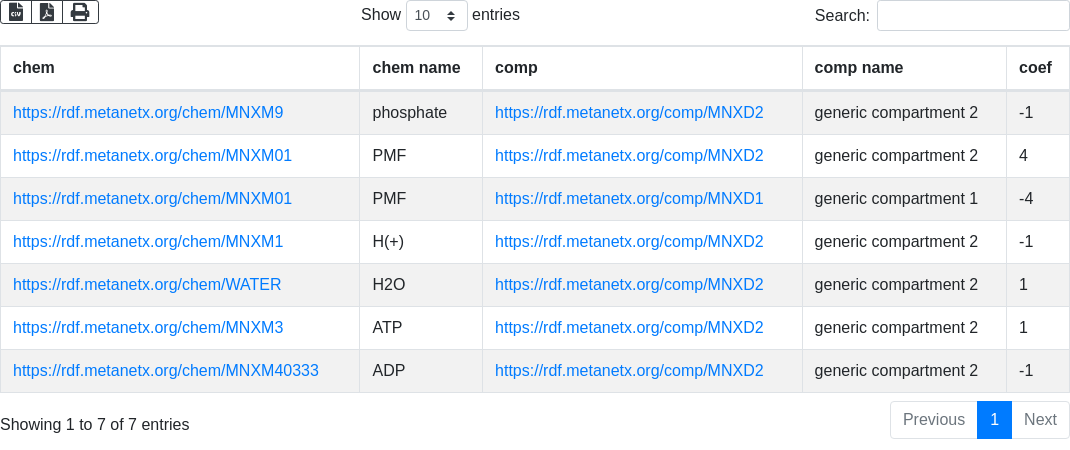Print the table

tap(80, 12)
